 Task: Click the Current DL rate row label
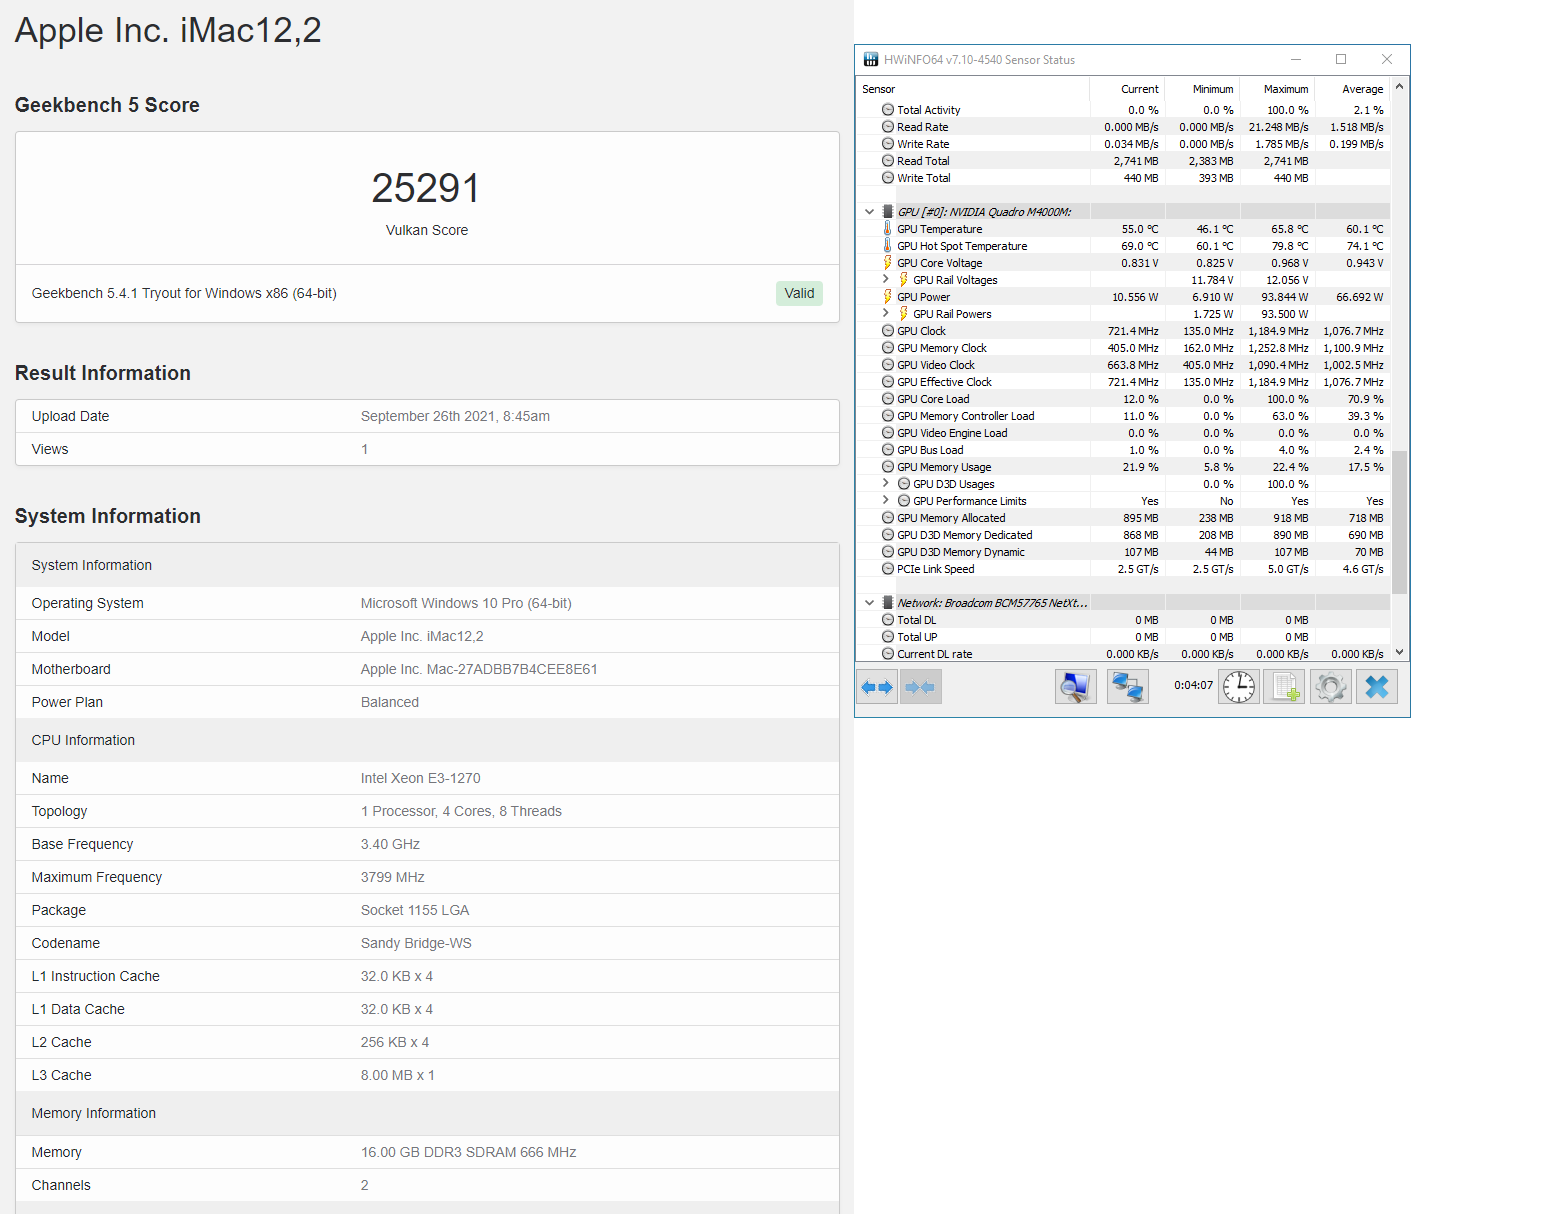pos(934,654)
